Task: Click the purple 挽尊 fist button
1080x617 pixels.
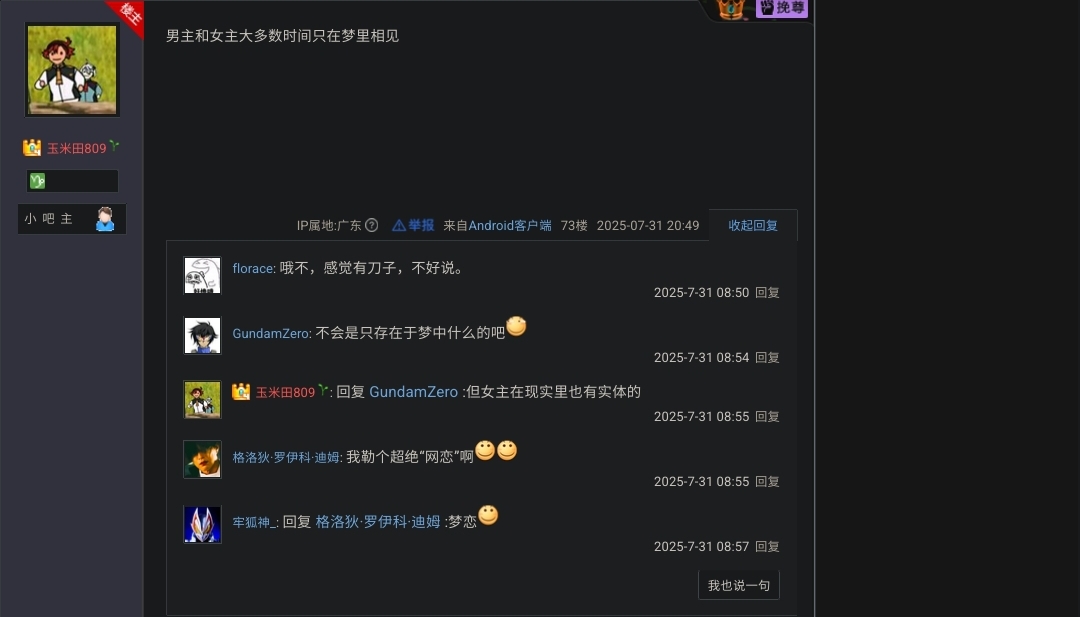Action: coord(781,8)
